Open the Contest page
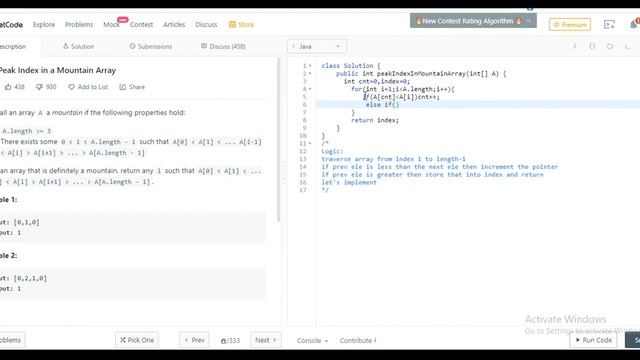The image size is (640, 360). tap(141, 24)
